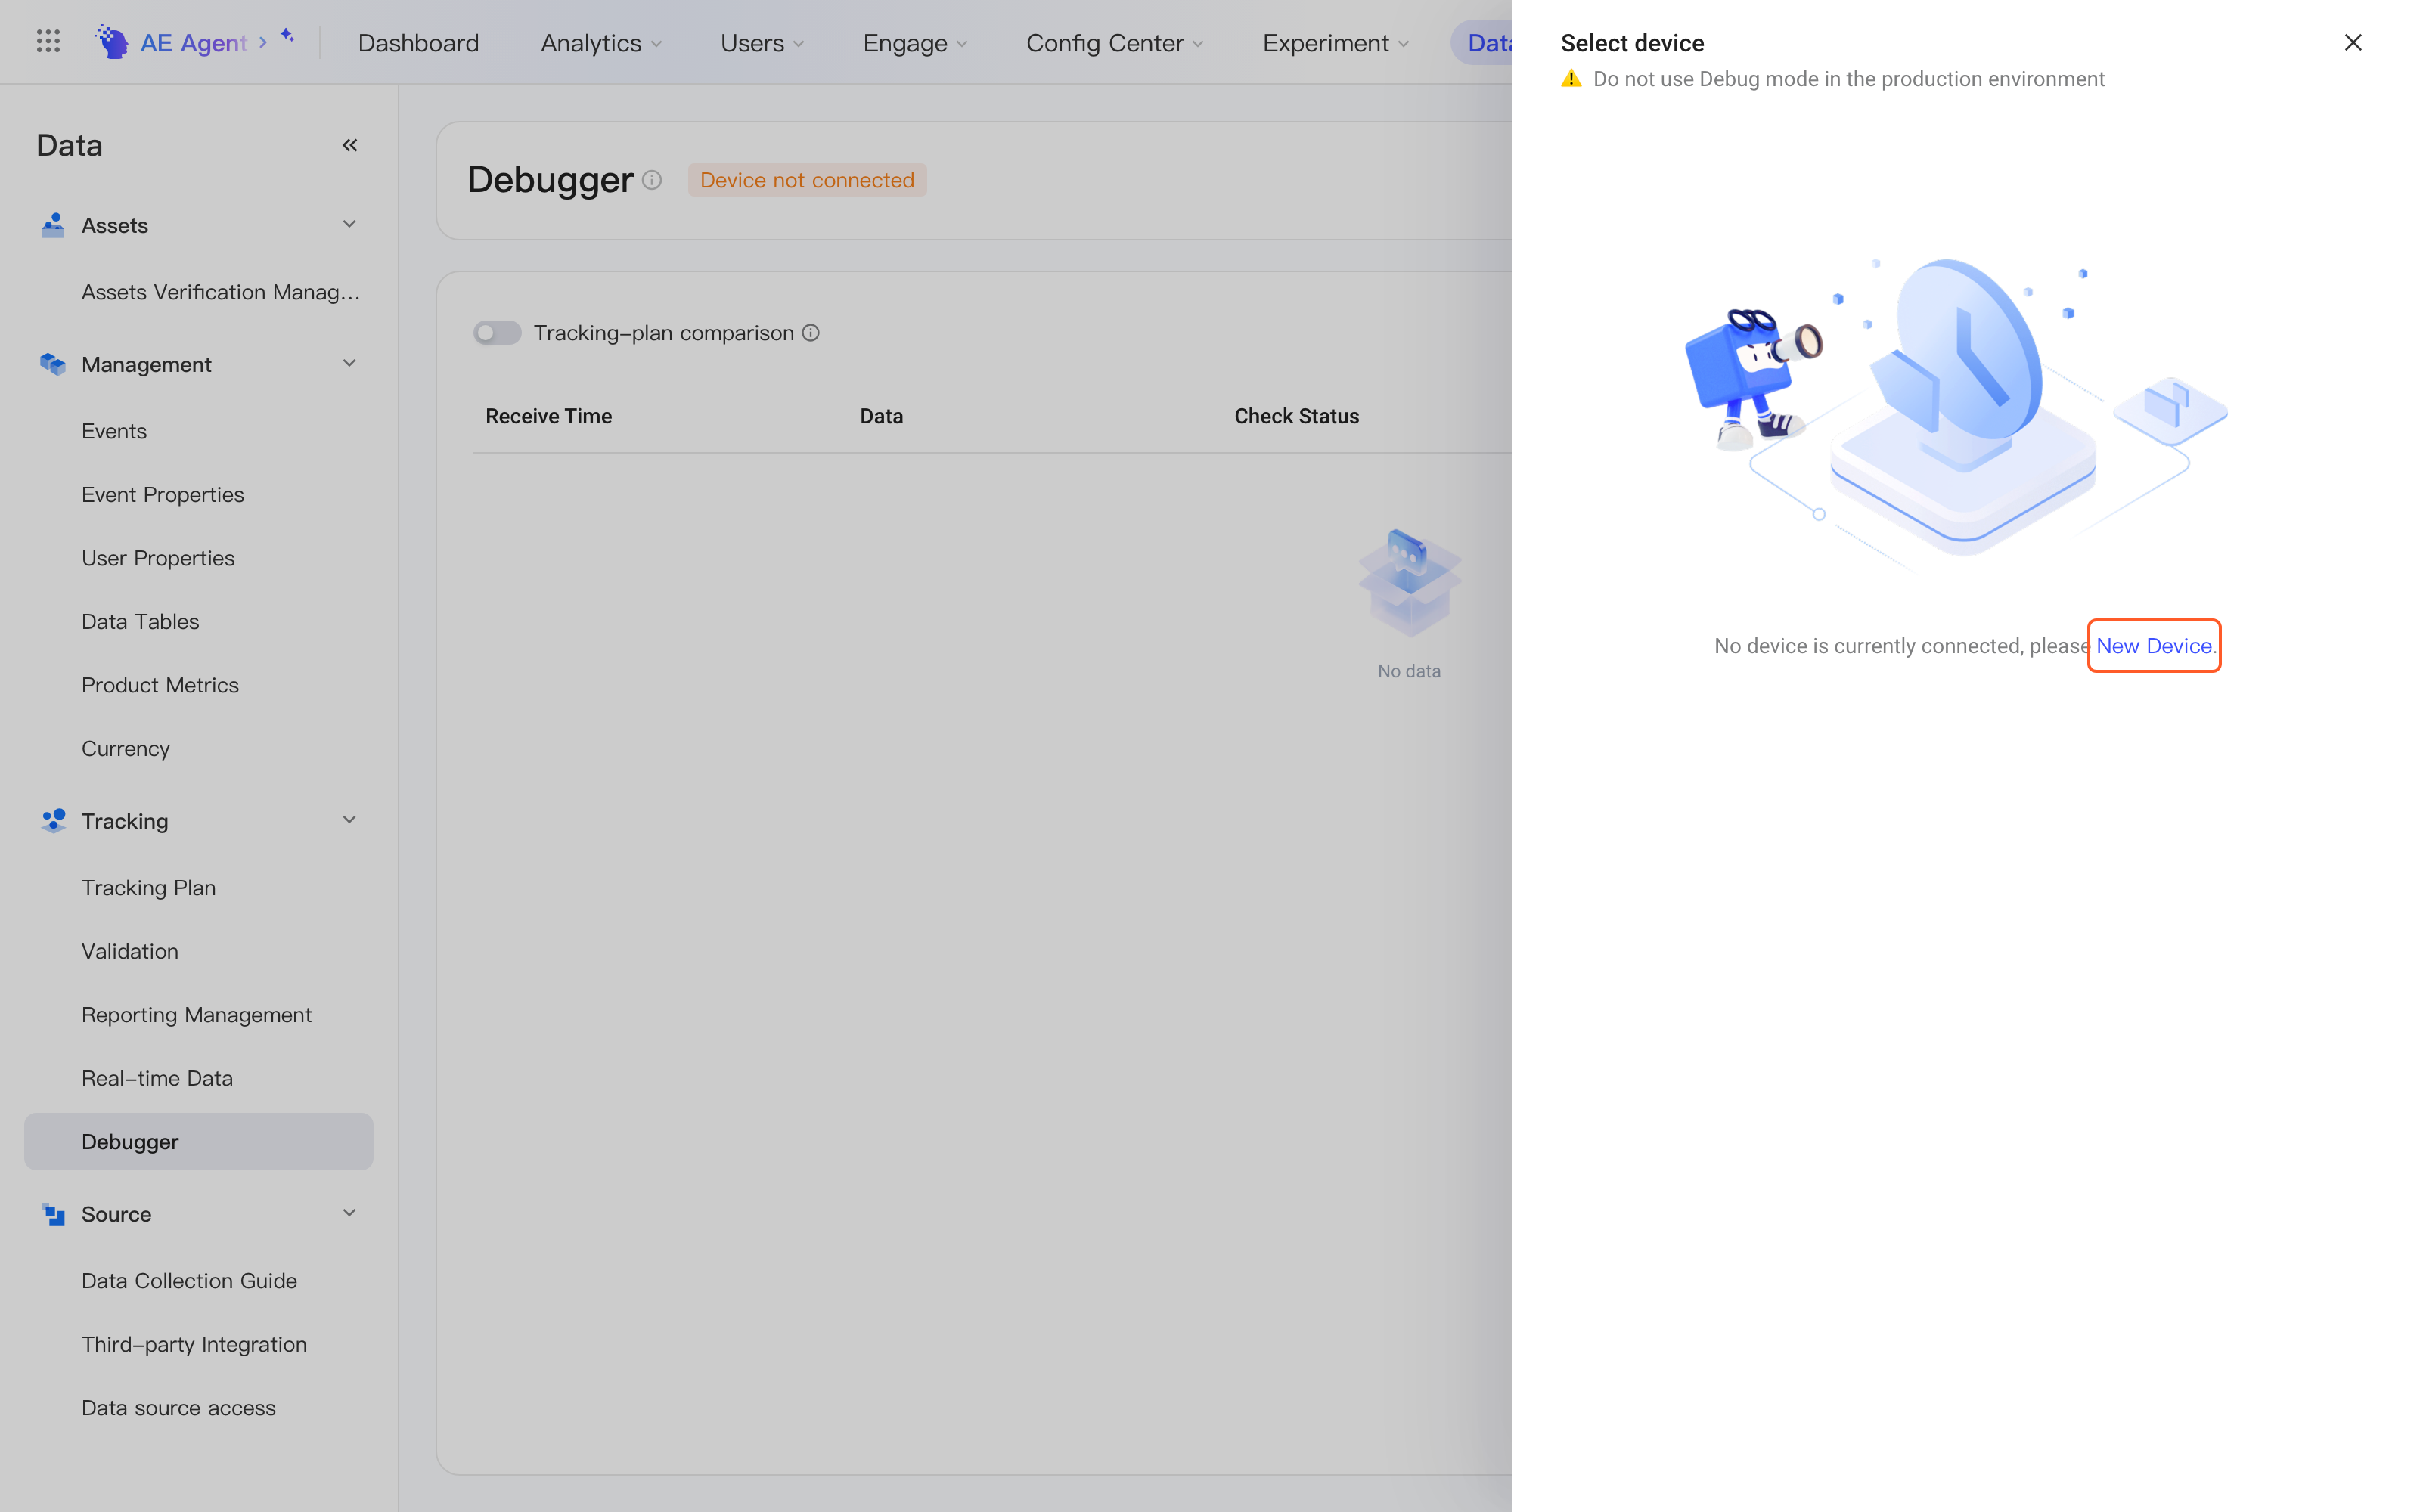Go to the Dashboard tab
This screenshot has height=1512, width=2420.
pos(418,43)
